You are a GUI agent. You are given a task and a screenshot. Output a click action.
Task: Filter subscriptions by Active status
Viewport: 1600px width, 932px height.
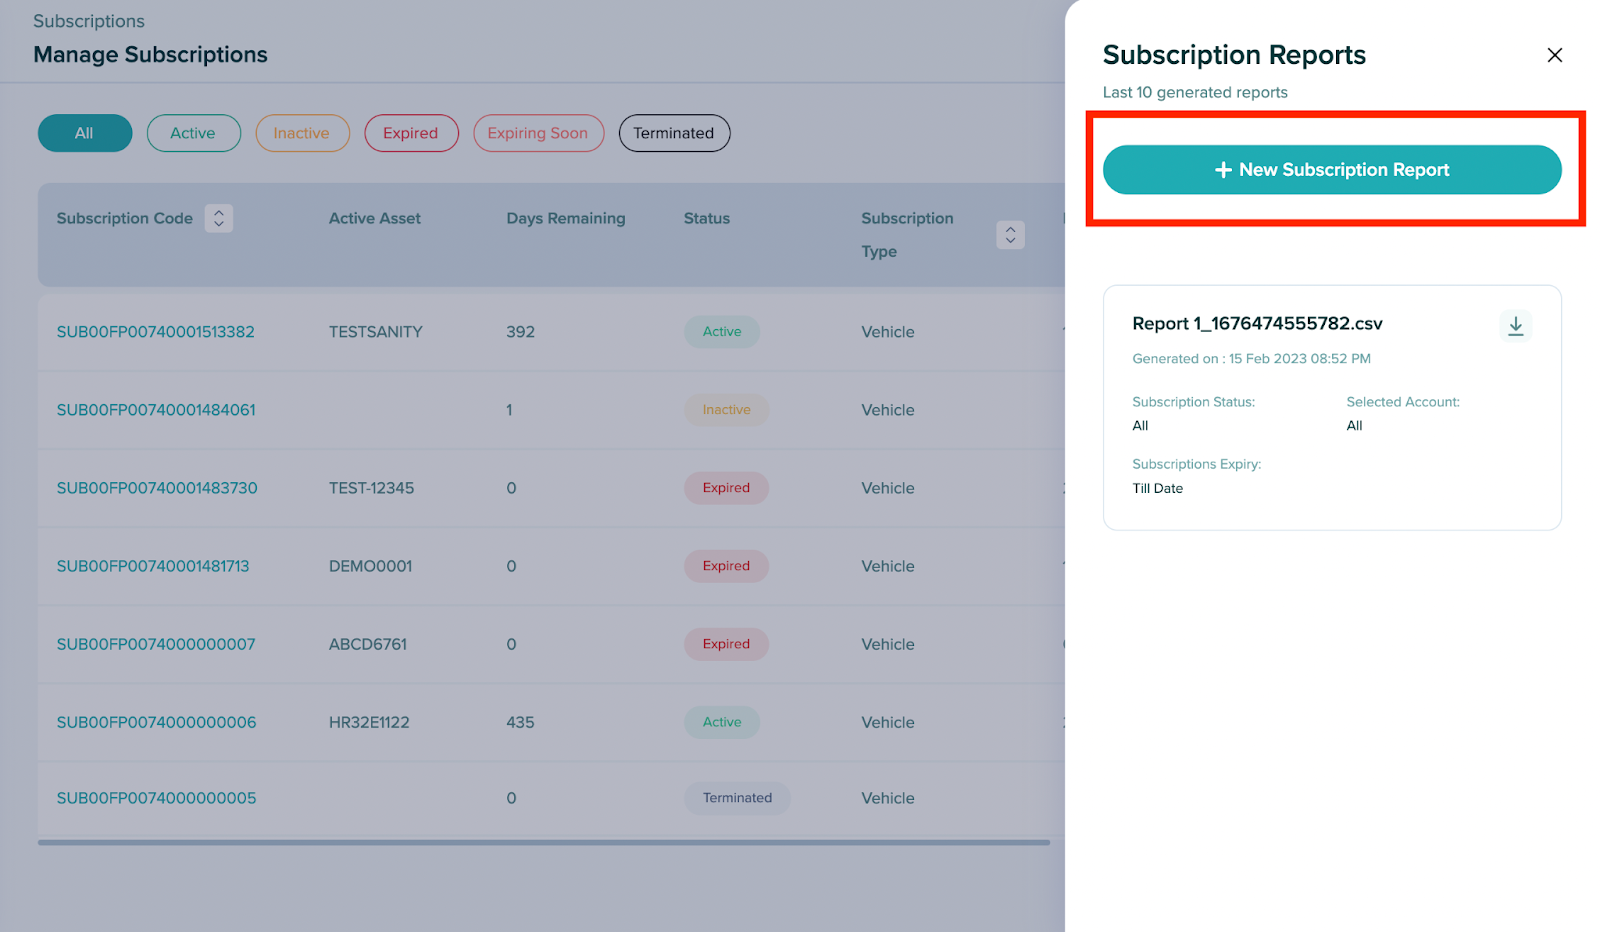[193, 133]
